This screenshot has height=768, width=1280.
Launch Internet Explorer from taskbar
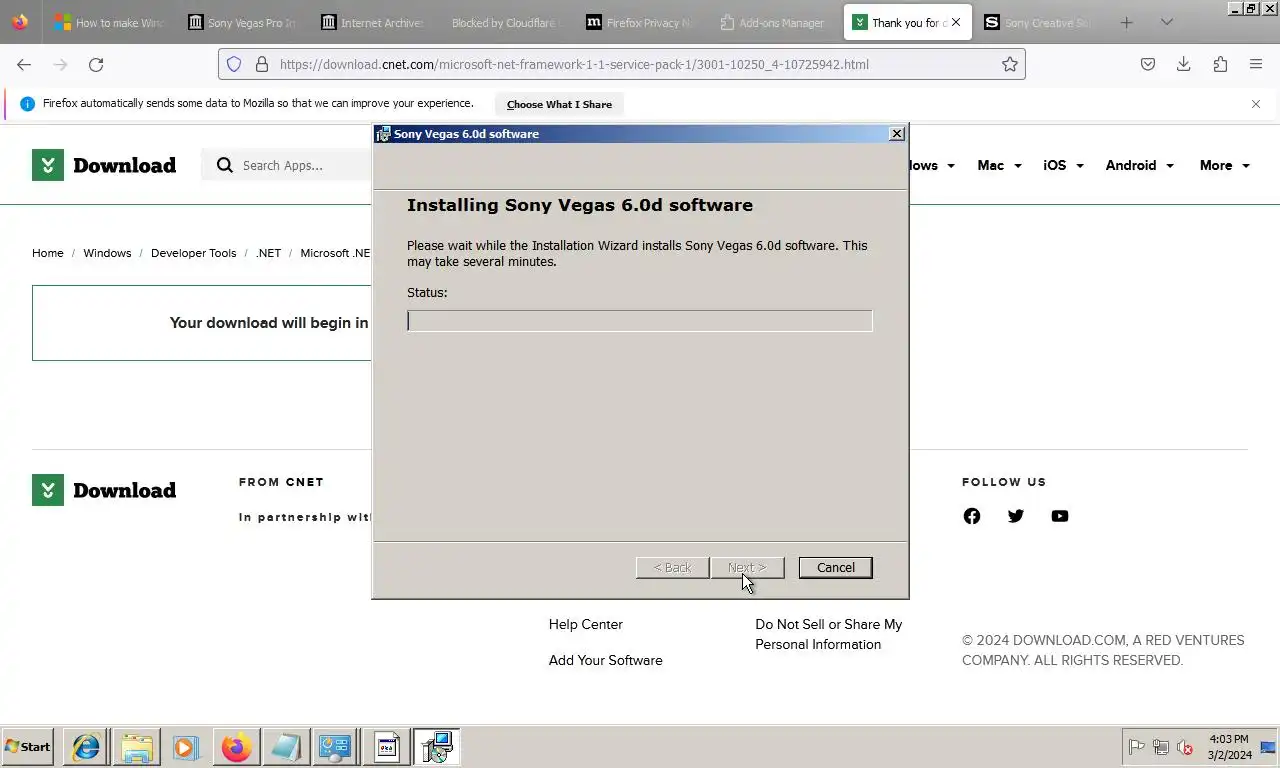click(86, 747)
